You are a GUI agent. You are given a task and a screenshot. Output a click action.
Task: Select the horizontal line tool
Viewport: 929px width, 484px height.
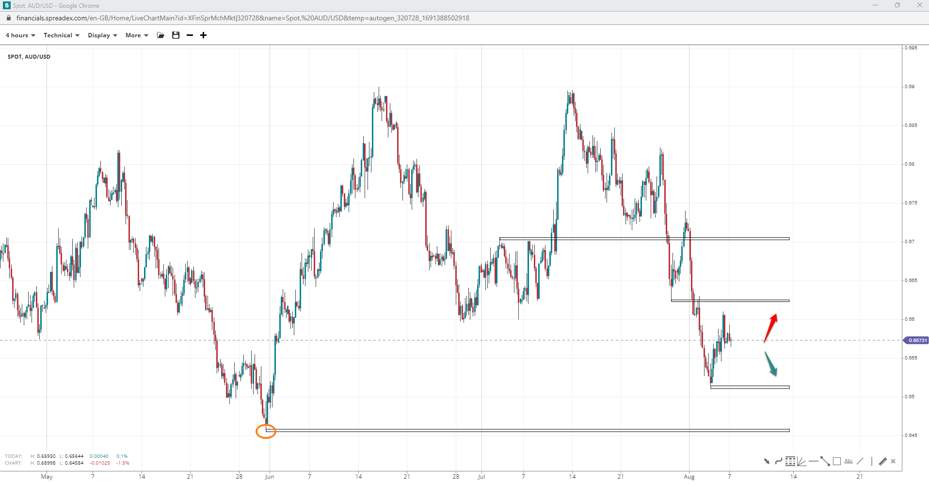click(x=813, y=462)
